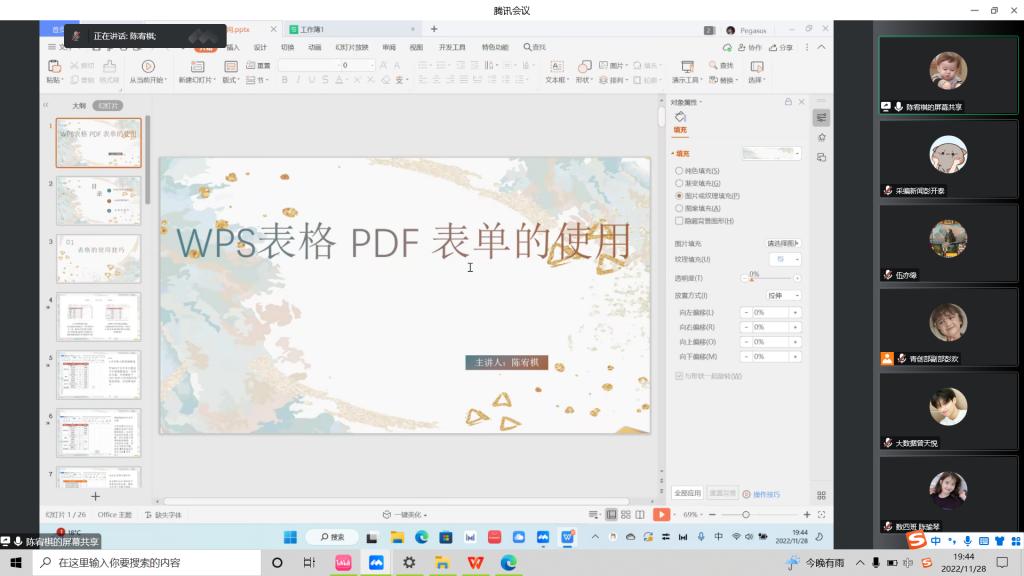Viewport: 1024px width, 576px height.
Task: Click the Format Painter icon
Action: click(109, 67)
